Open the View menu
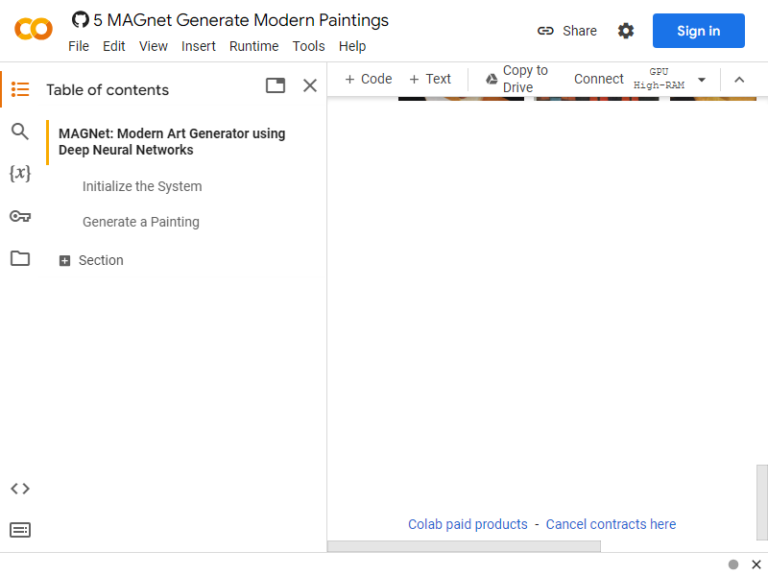768x576 pixels. [x=153, y=46]
